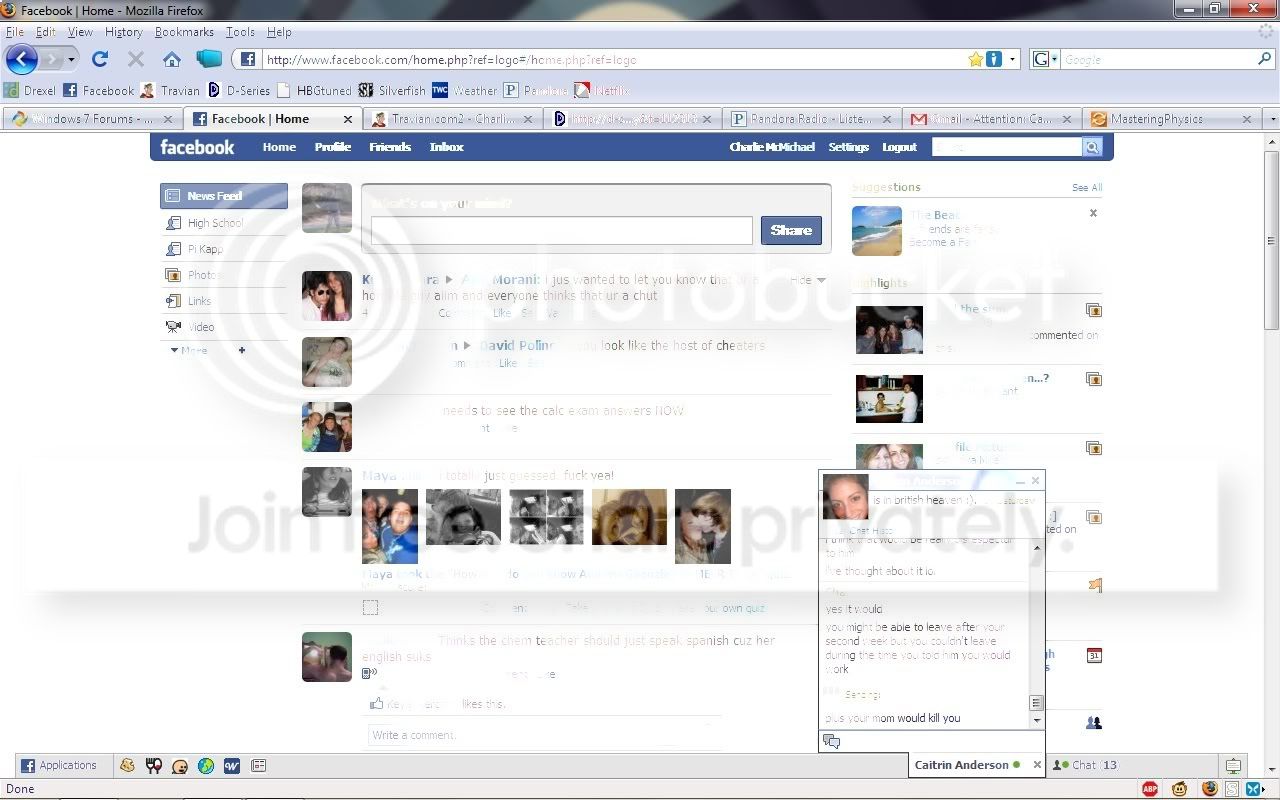
Task: Open the Travian bookmark
Action: 170,90
